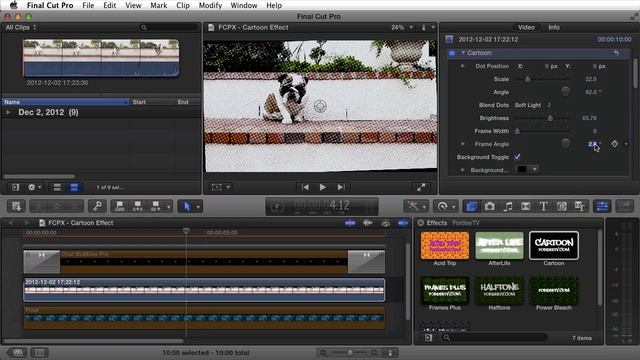Toggle timeline snapping

(403, 223)
